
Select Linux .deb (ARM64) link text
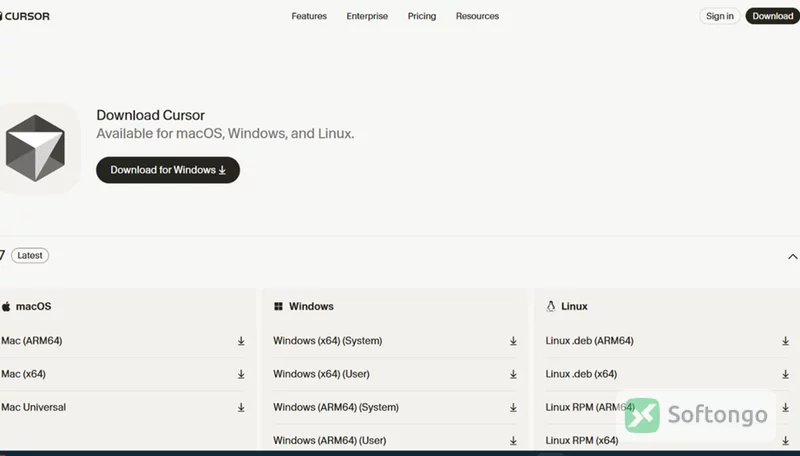(589, 341)
